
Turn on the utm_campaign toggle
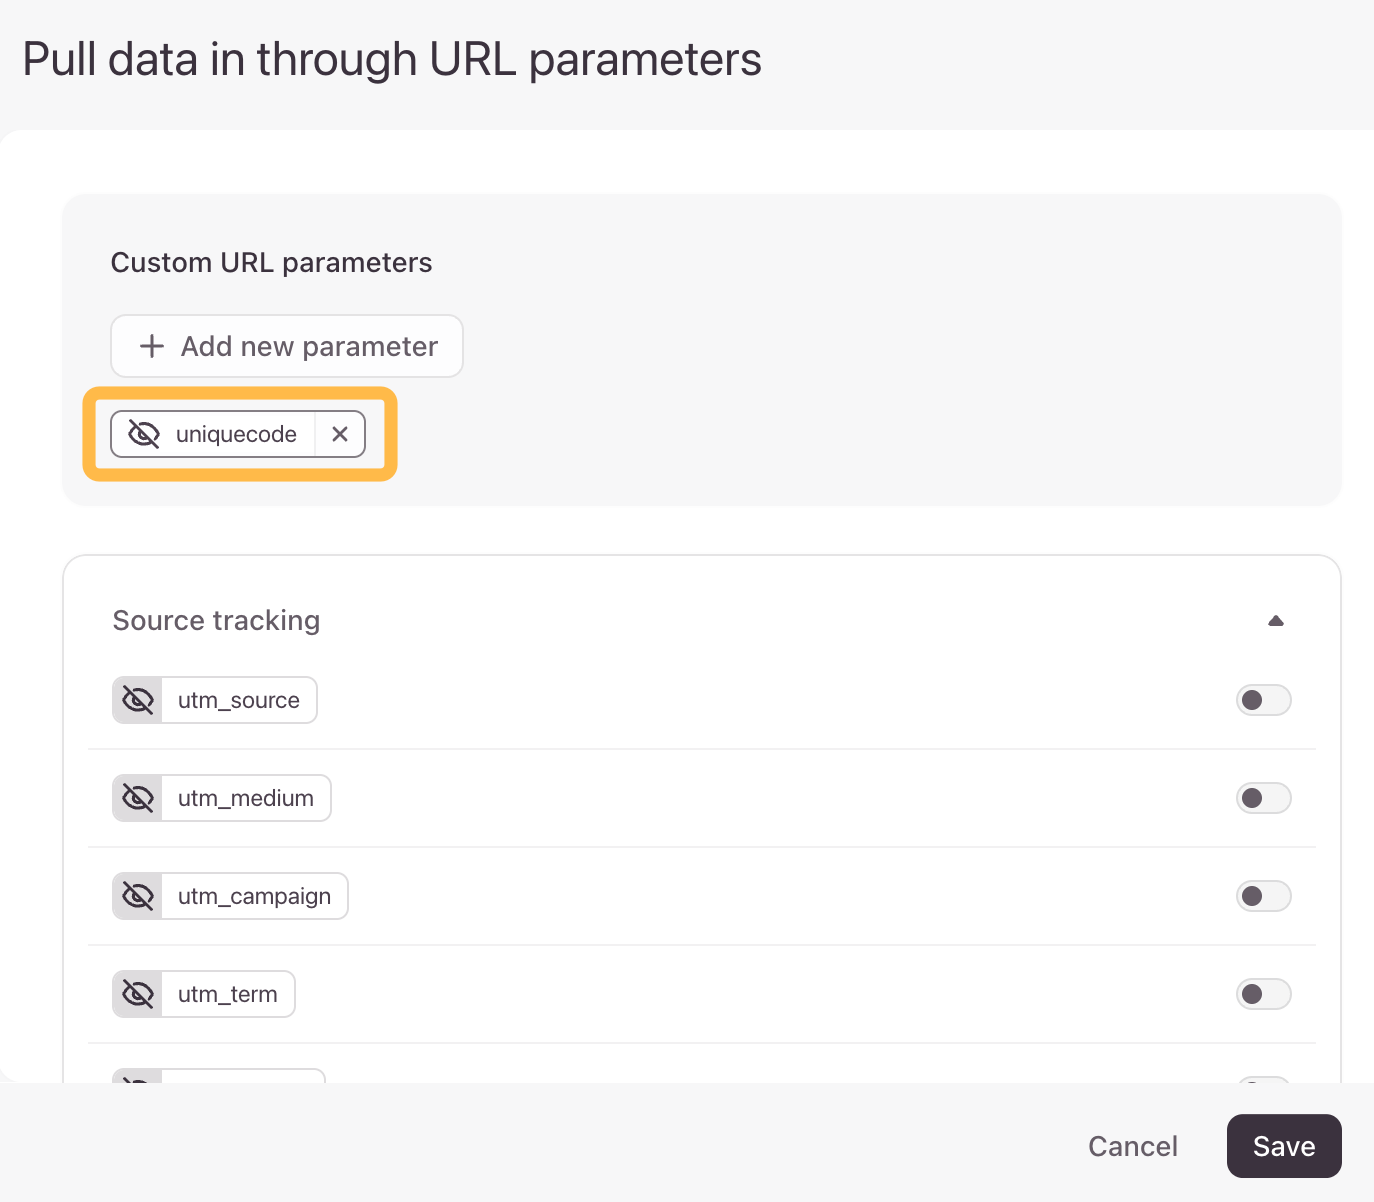[1264, 896]
